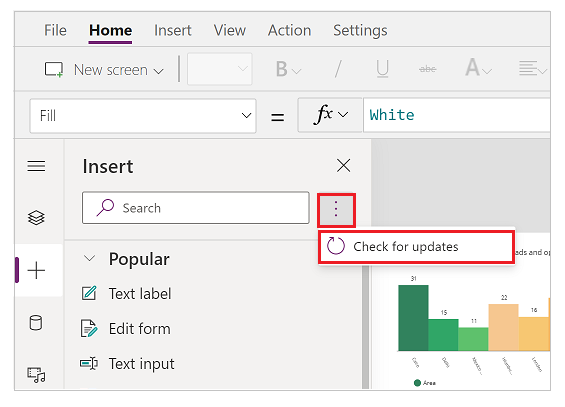Open the Media icon in sidebar
The height and width of the screenshot is (407, 565).
pos(36,375)
